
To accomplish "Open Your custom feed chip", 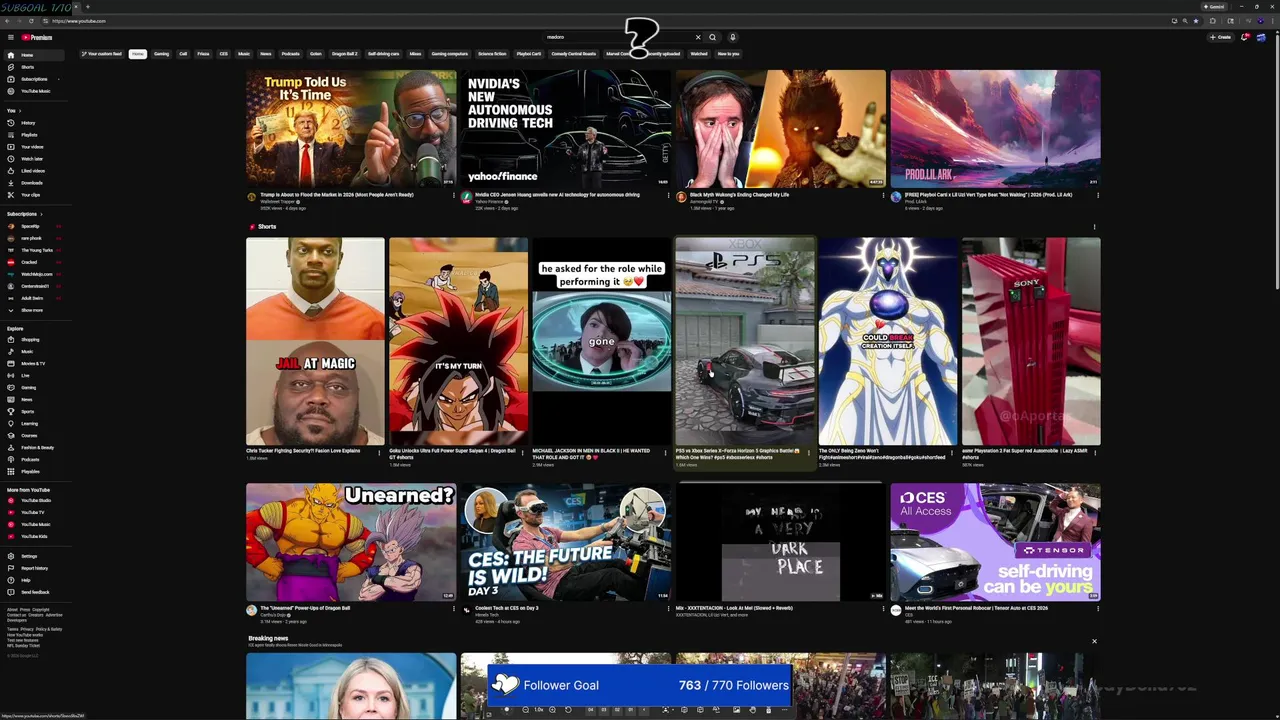I will (102, 54).
